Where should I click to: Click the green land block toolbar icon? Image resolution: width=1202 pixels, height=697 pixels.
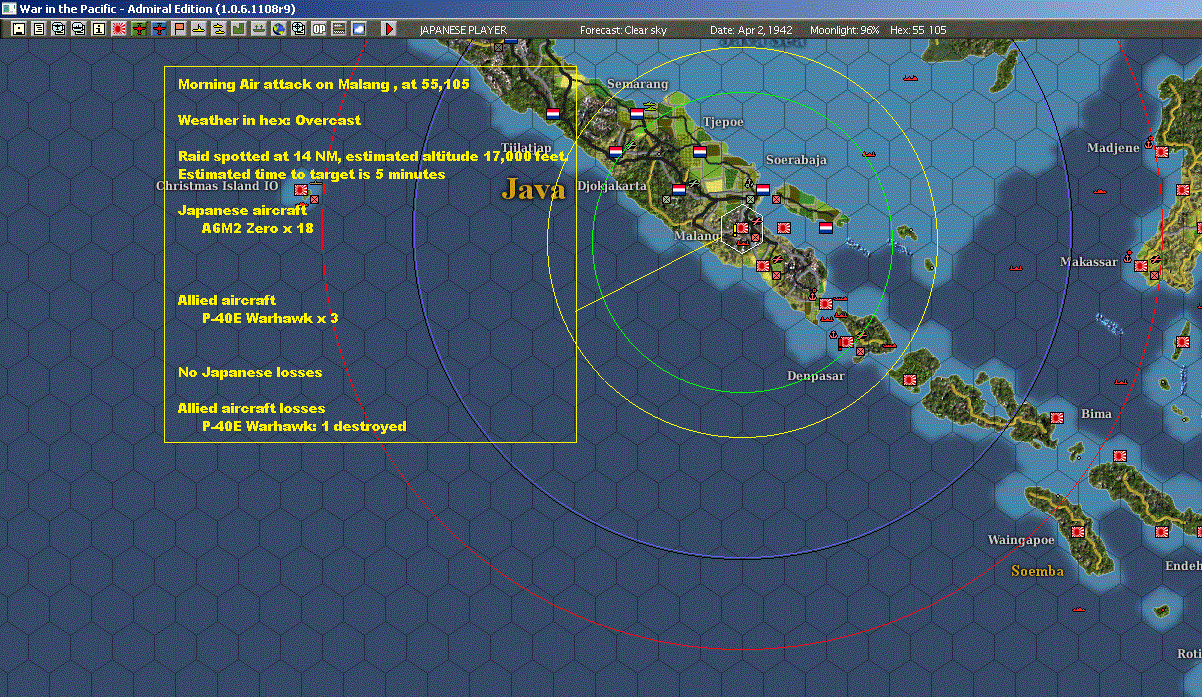pos(238,29)
